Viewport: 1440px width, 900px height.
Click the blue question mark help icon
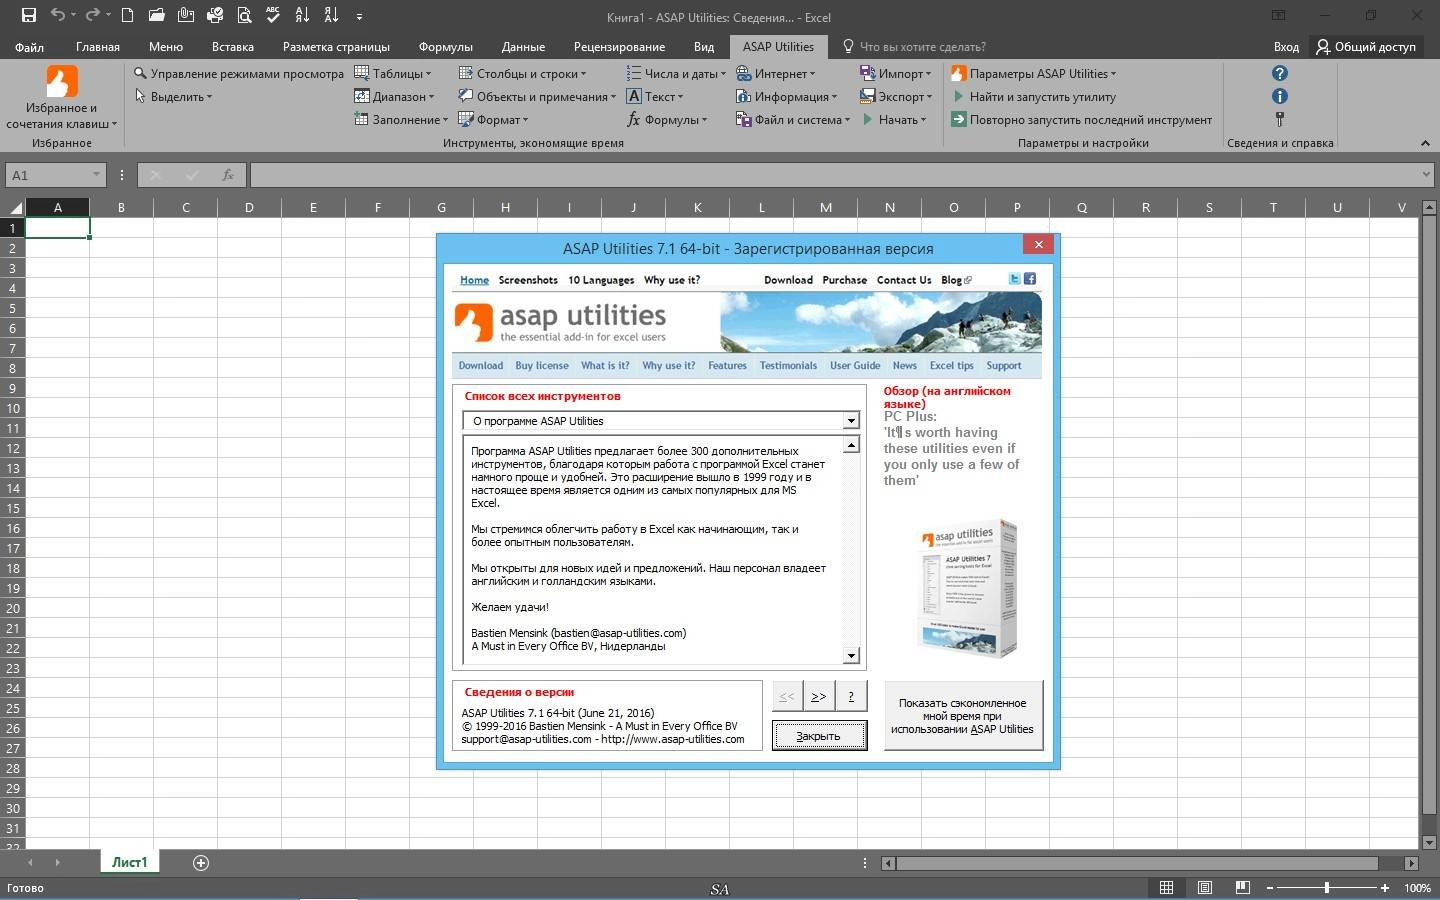coord(1279,73)
